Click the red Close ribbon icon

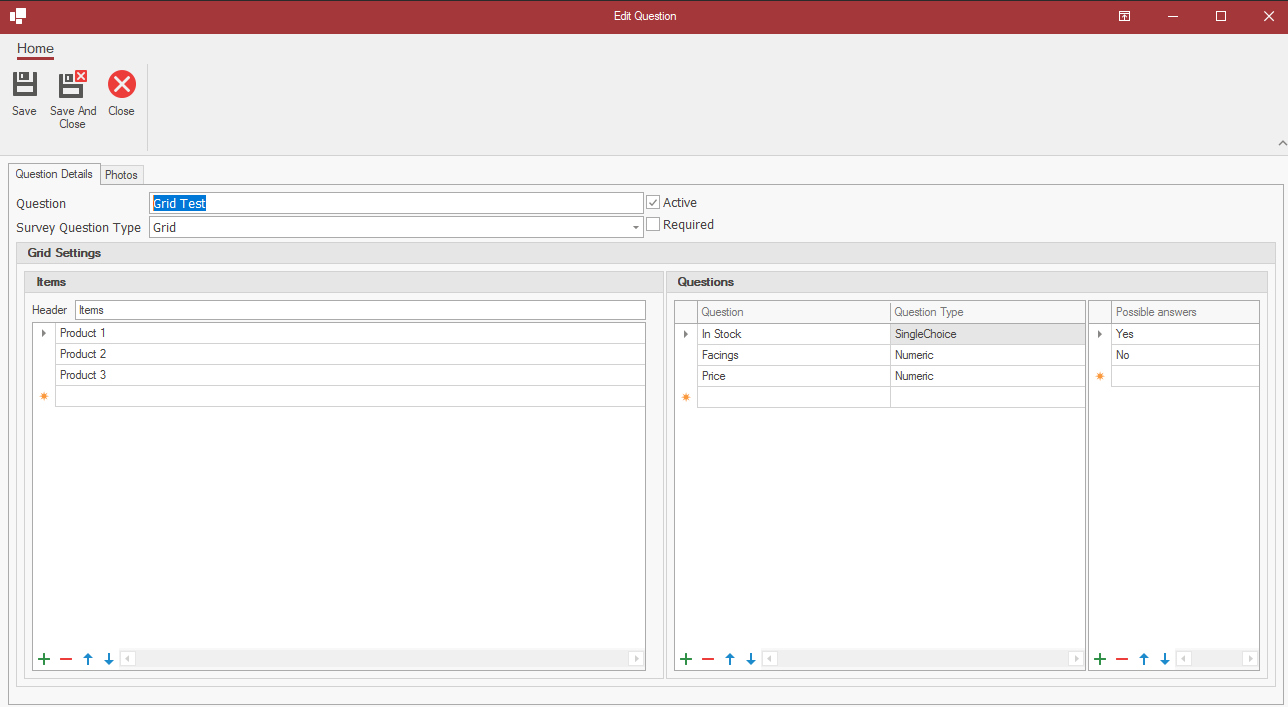[x=121, y=84]
